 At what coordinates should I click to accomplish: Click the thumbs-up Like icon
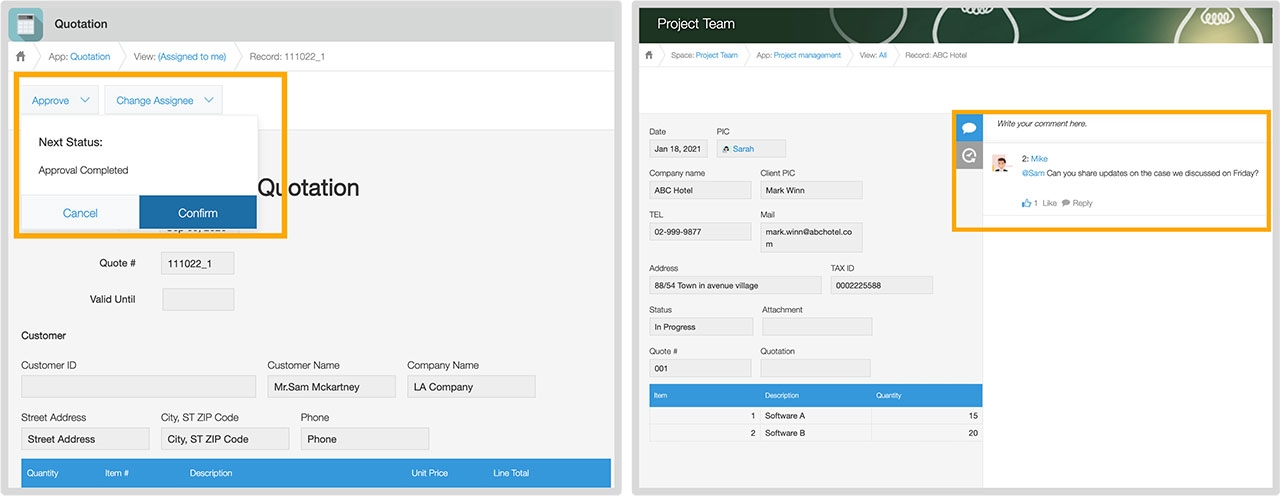[1026, 203]
